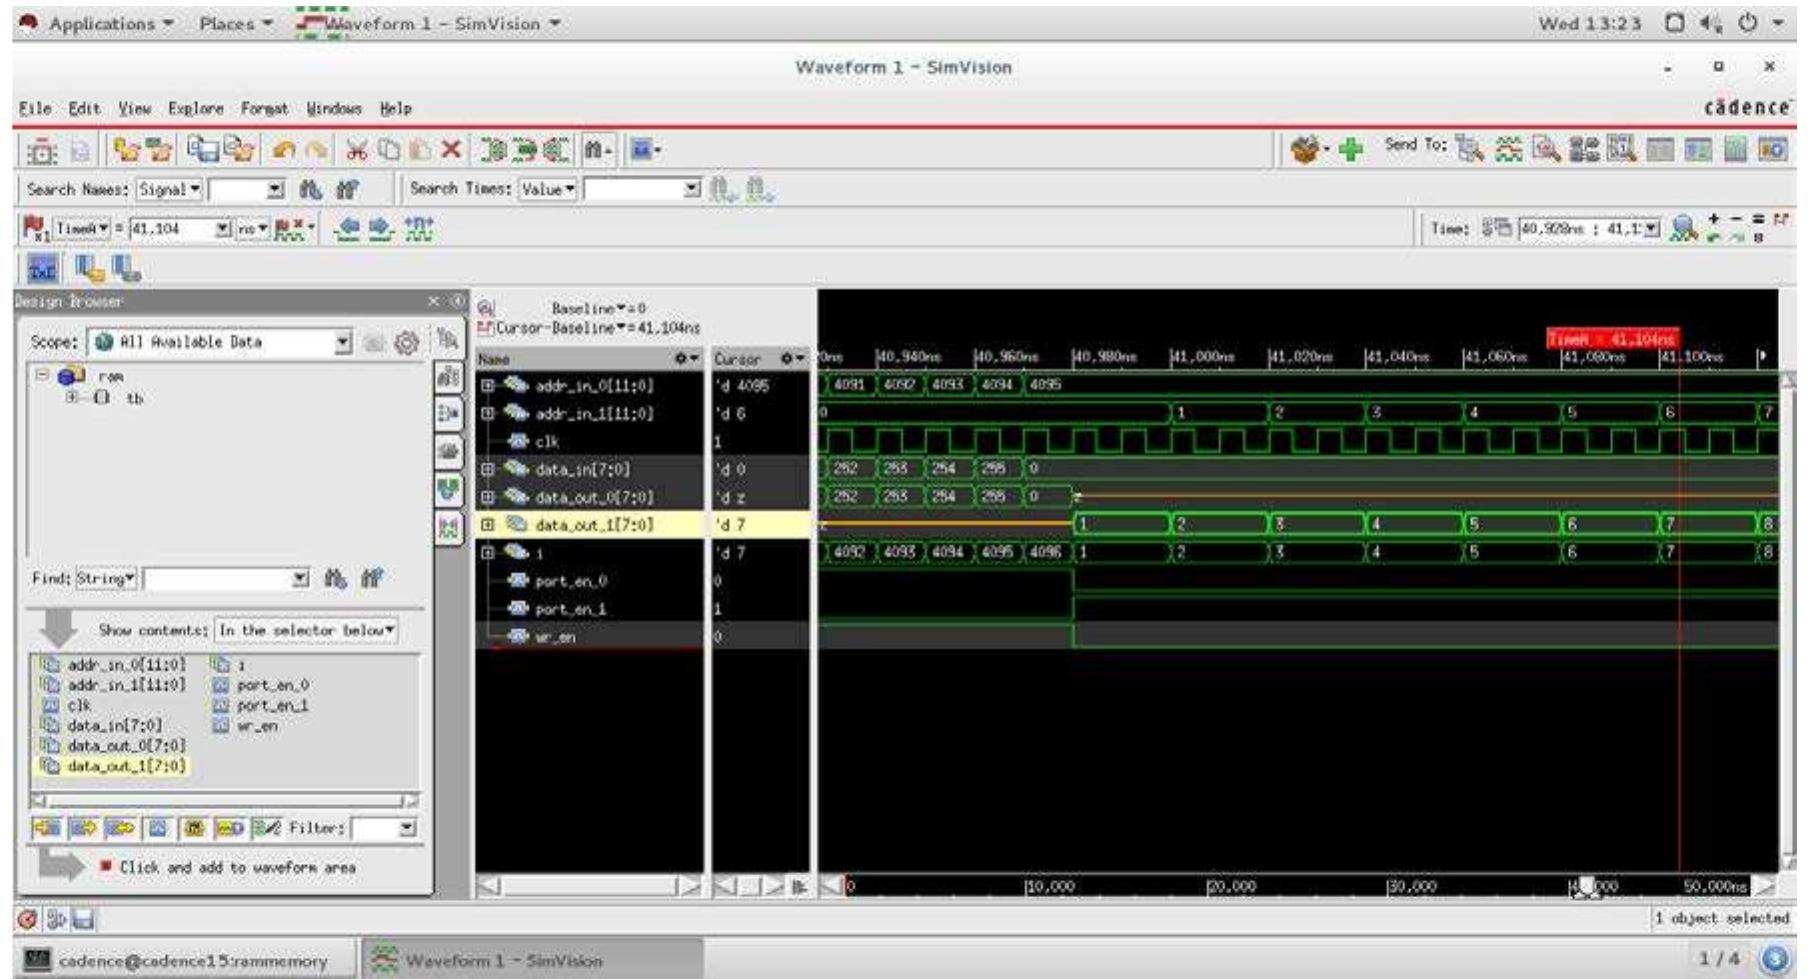This screenshot has height=979, width=1811.
Task: Open the Explore menu
Action: 195,108
